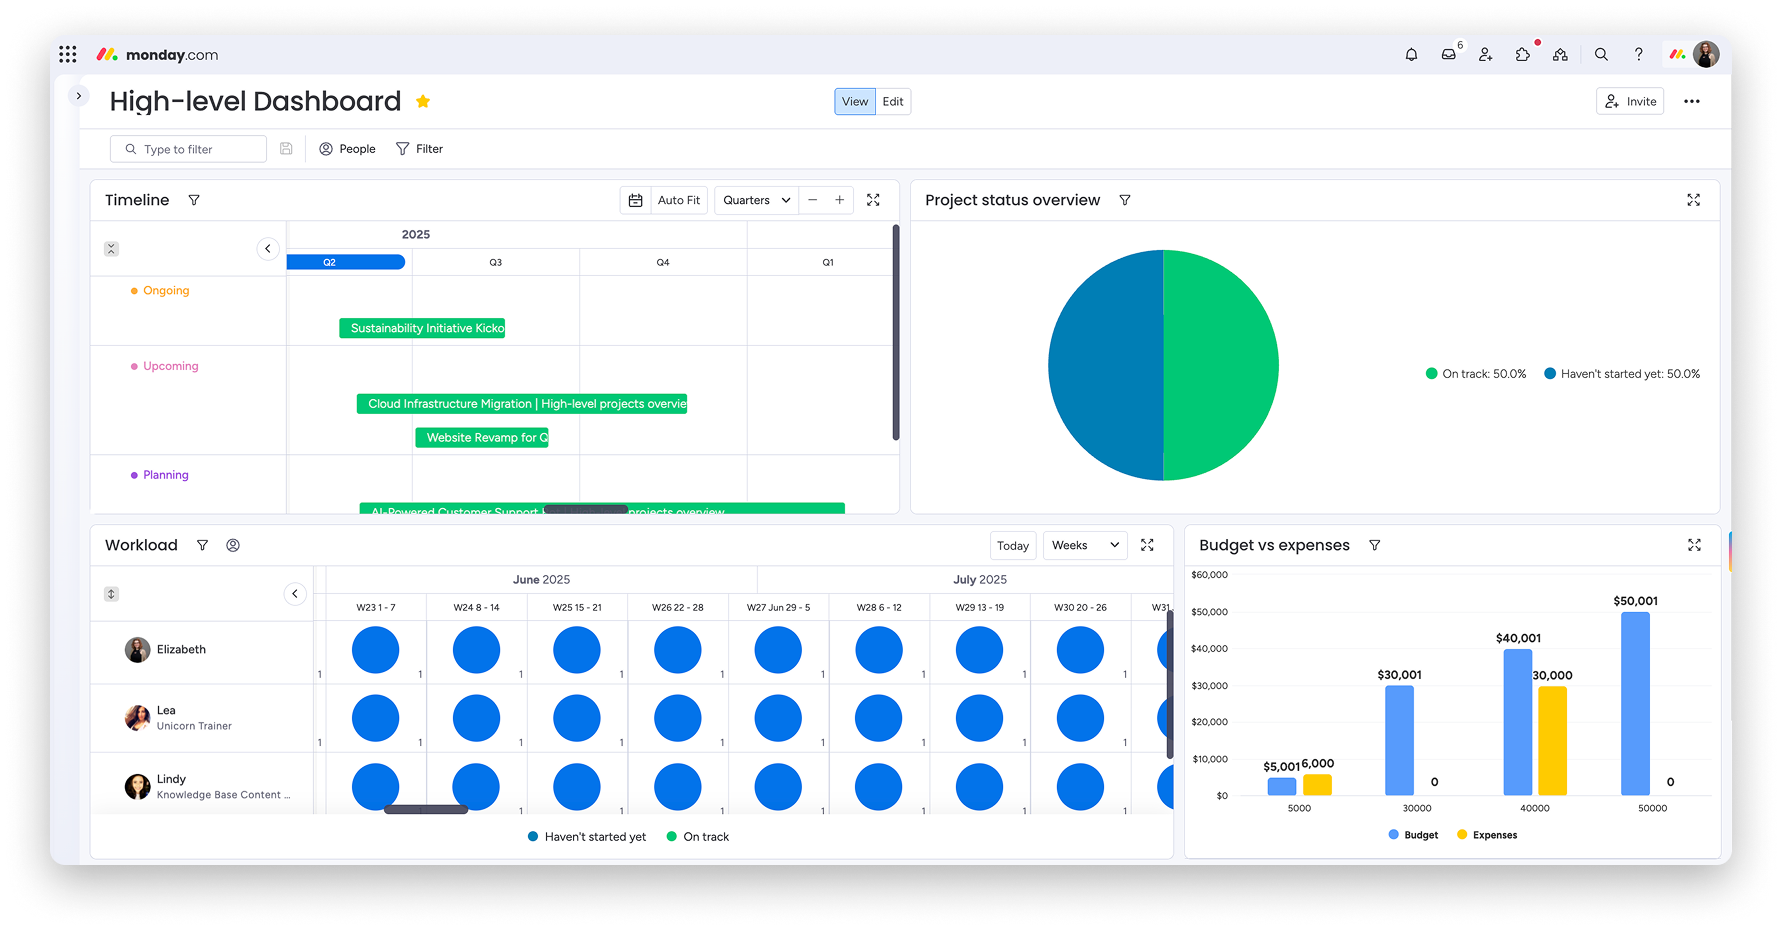Open the Weeks dropdown

click(x=1085, y=545)
